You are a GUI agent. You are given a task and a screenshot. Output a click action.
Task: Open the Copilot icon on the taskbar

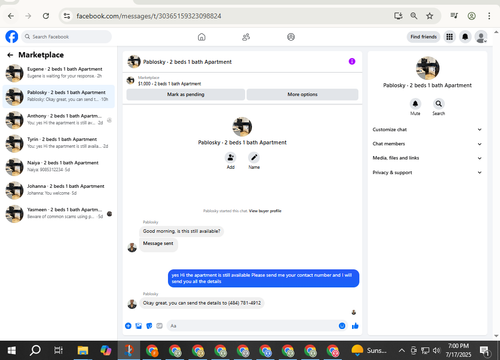pyautogui.click(x=106, y=350)
